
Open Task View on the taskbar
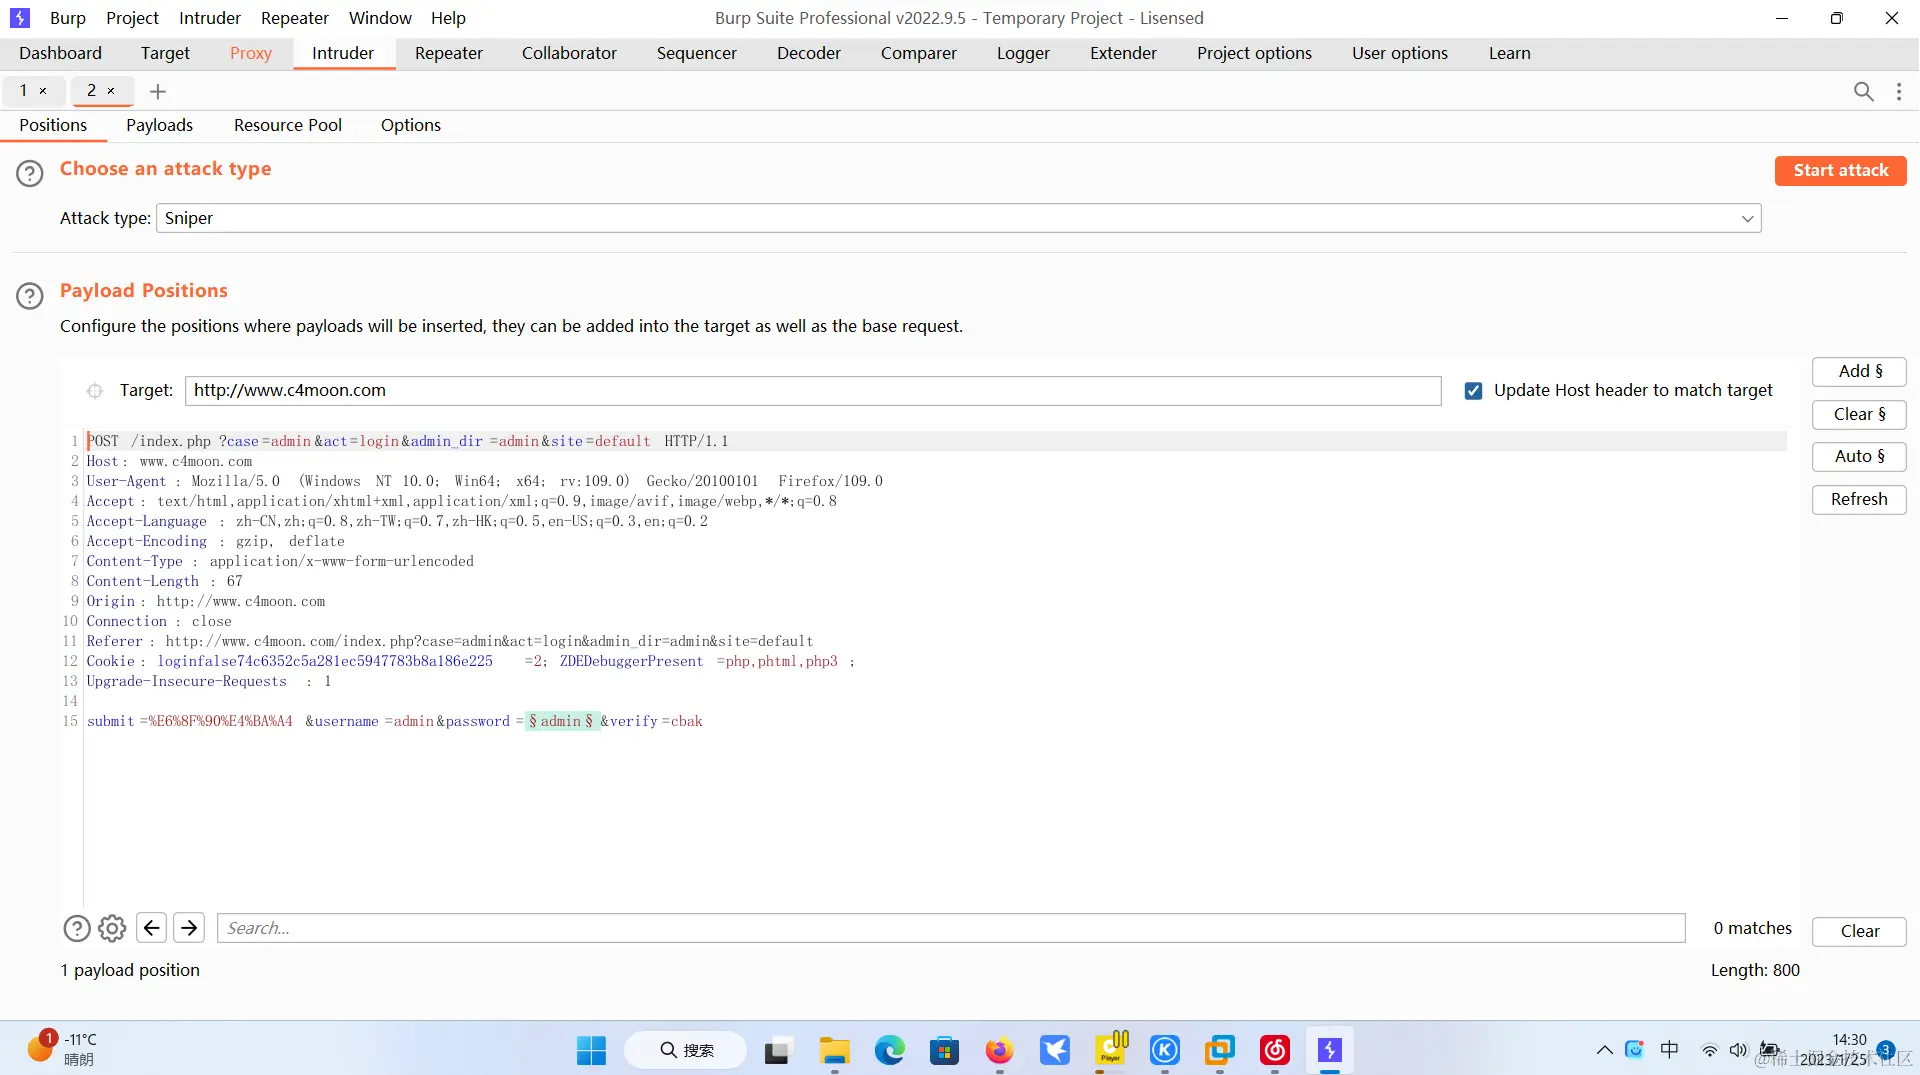(777, 1050)
